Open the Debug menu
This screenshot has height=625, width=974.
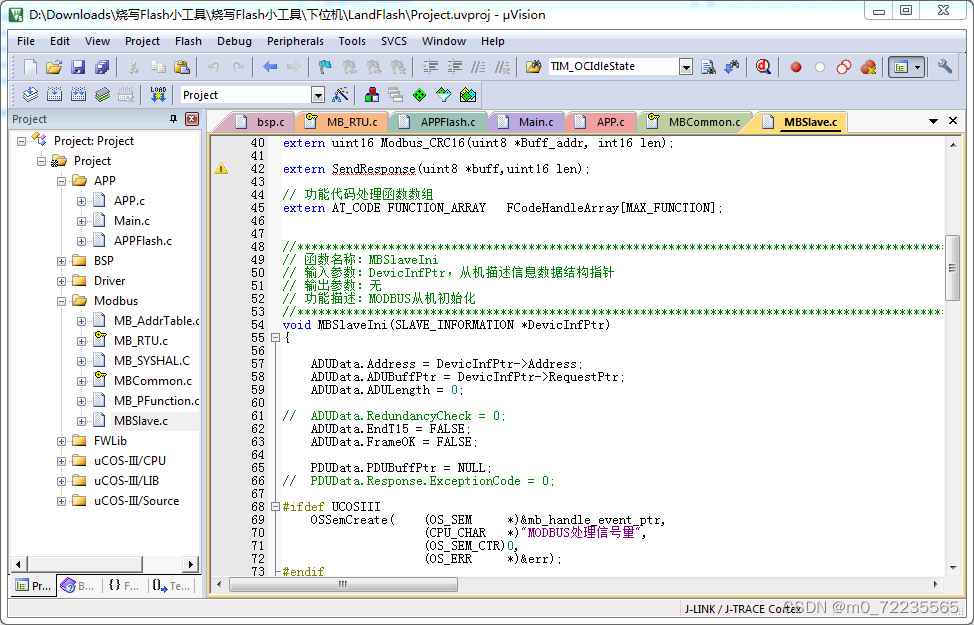pos(234,41)
